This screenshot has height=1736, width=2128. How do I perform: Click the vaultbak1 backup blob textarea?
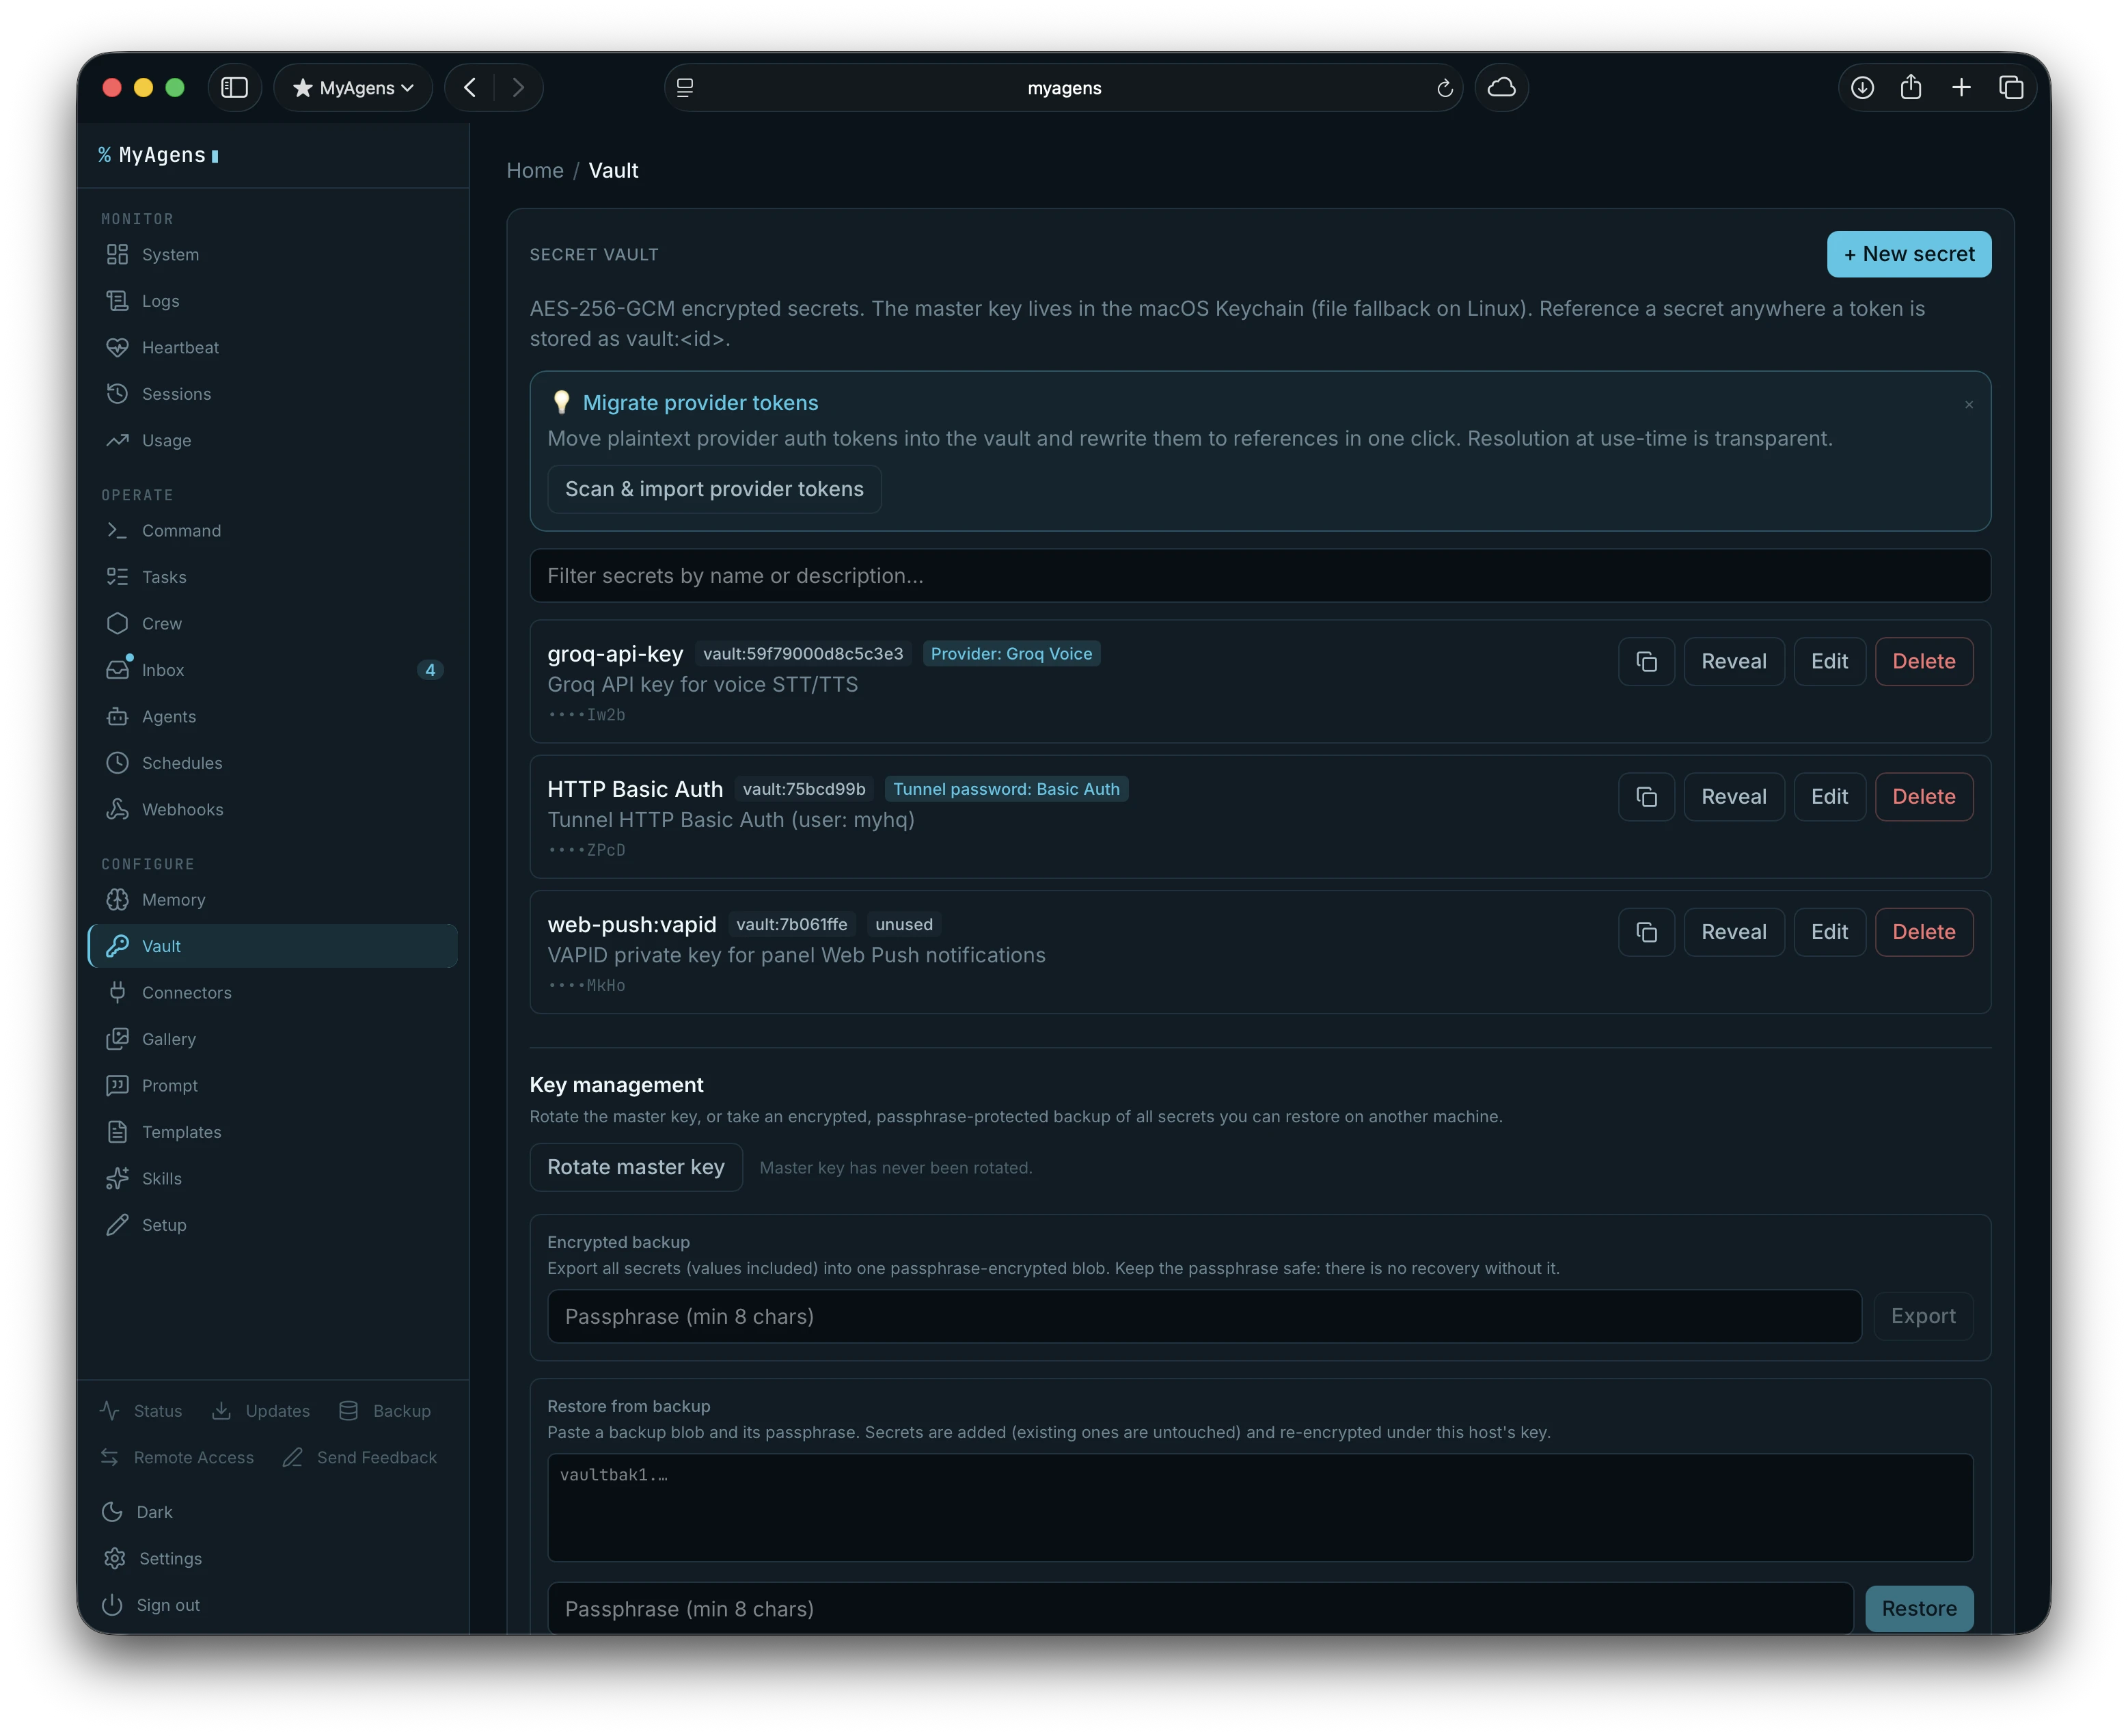click(x=1260, y=1507)
